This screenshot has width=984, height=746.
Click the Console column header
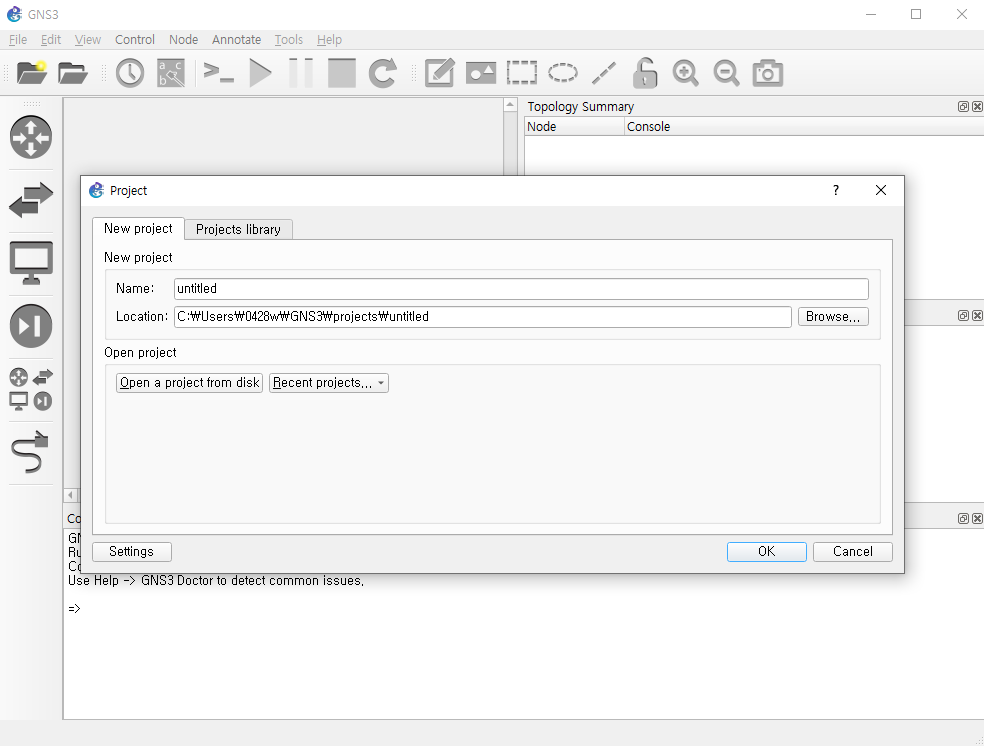coord(804,127)
